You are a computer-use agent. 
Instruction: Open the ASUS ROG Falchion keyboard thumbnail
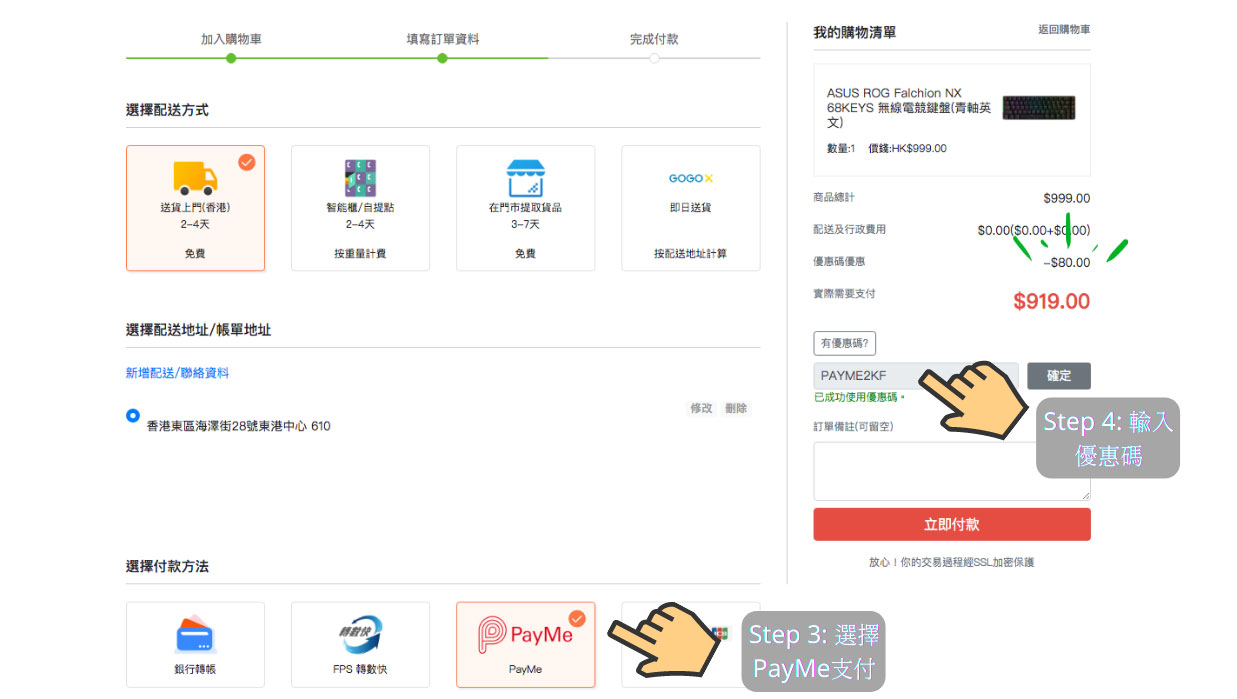1039,108
